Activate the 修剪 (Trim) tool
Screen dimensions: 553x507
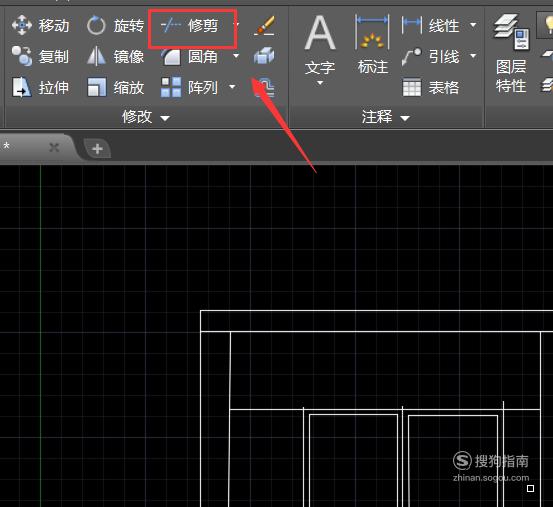click(190, 25)
